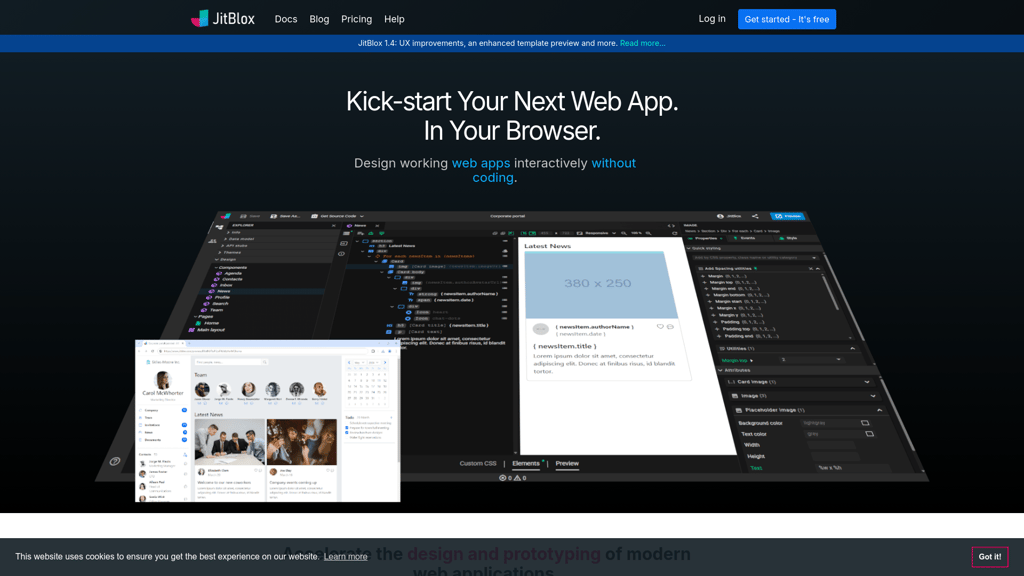This screenshot has height=576, width=1024.
Task: Click Get started - It's free button
Action: [x=786, y=19]
